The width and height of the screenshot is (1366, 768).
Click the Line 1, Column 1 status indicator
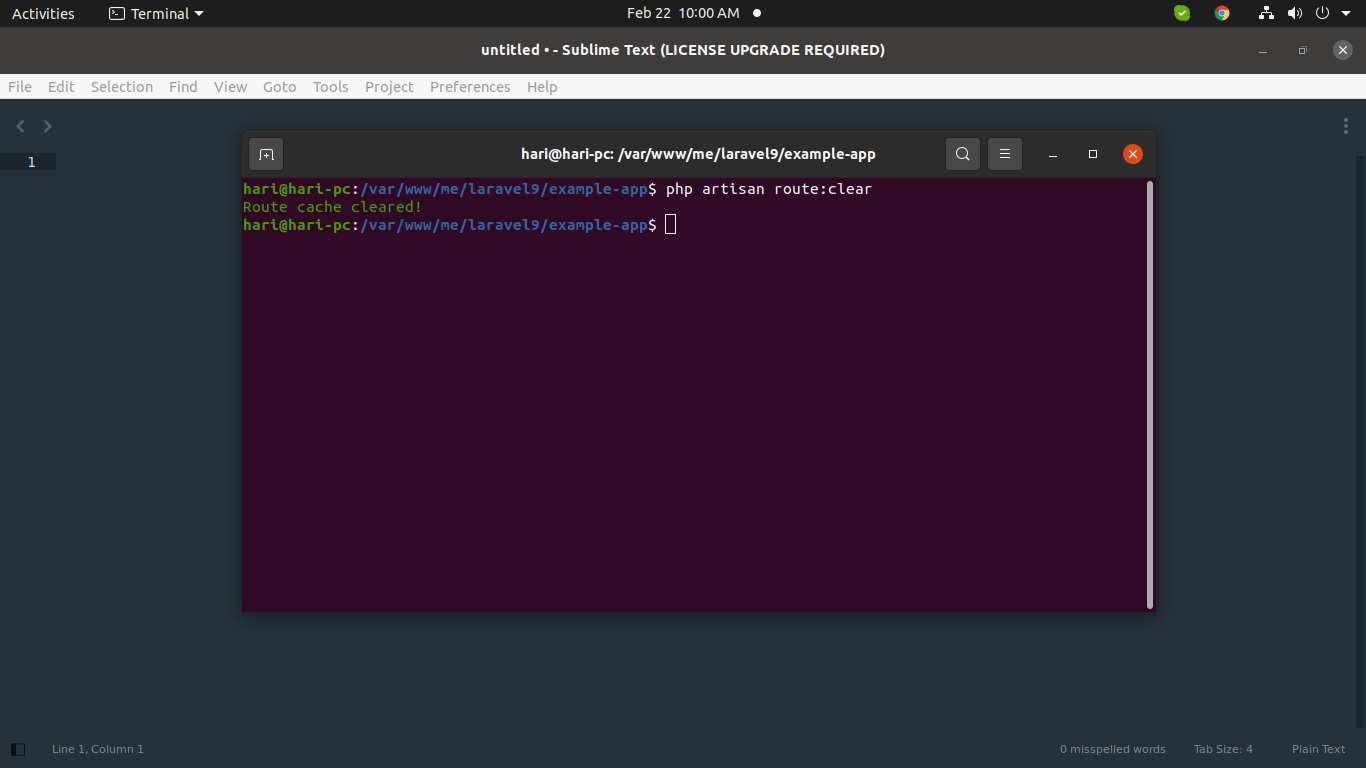coord(98,749)
